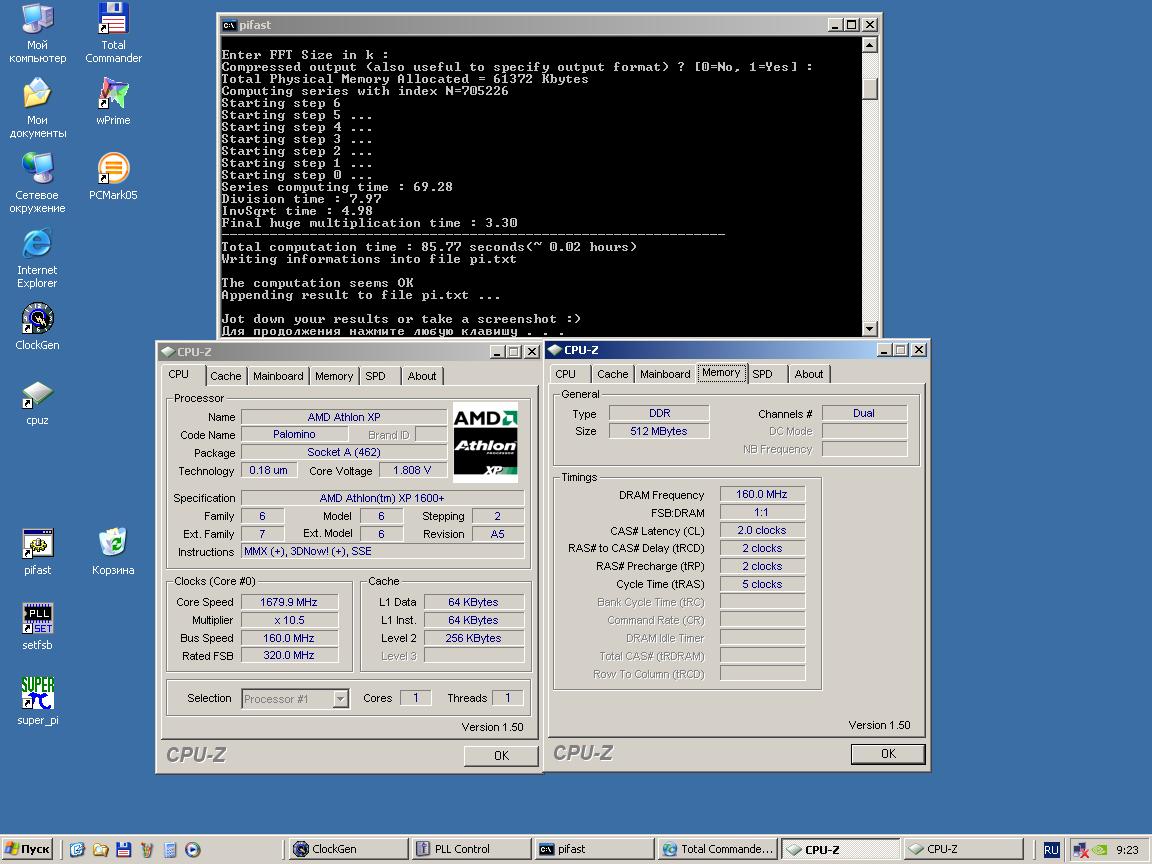Viewport: 1152px width, 864px height.
Task: Click the Internet Explorer quick launch icon
Action: 77,849
